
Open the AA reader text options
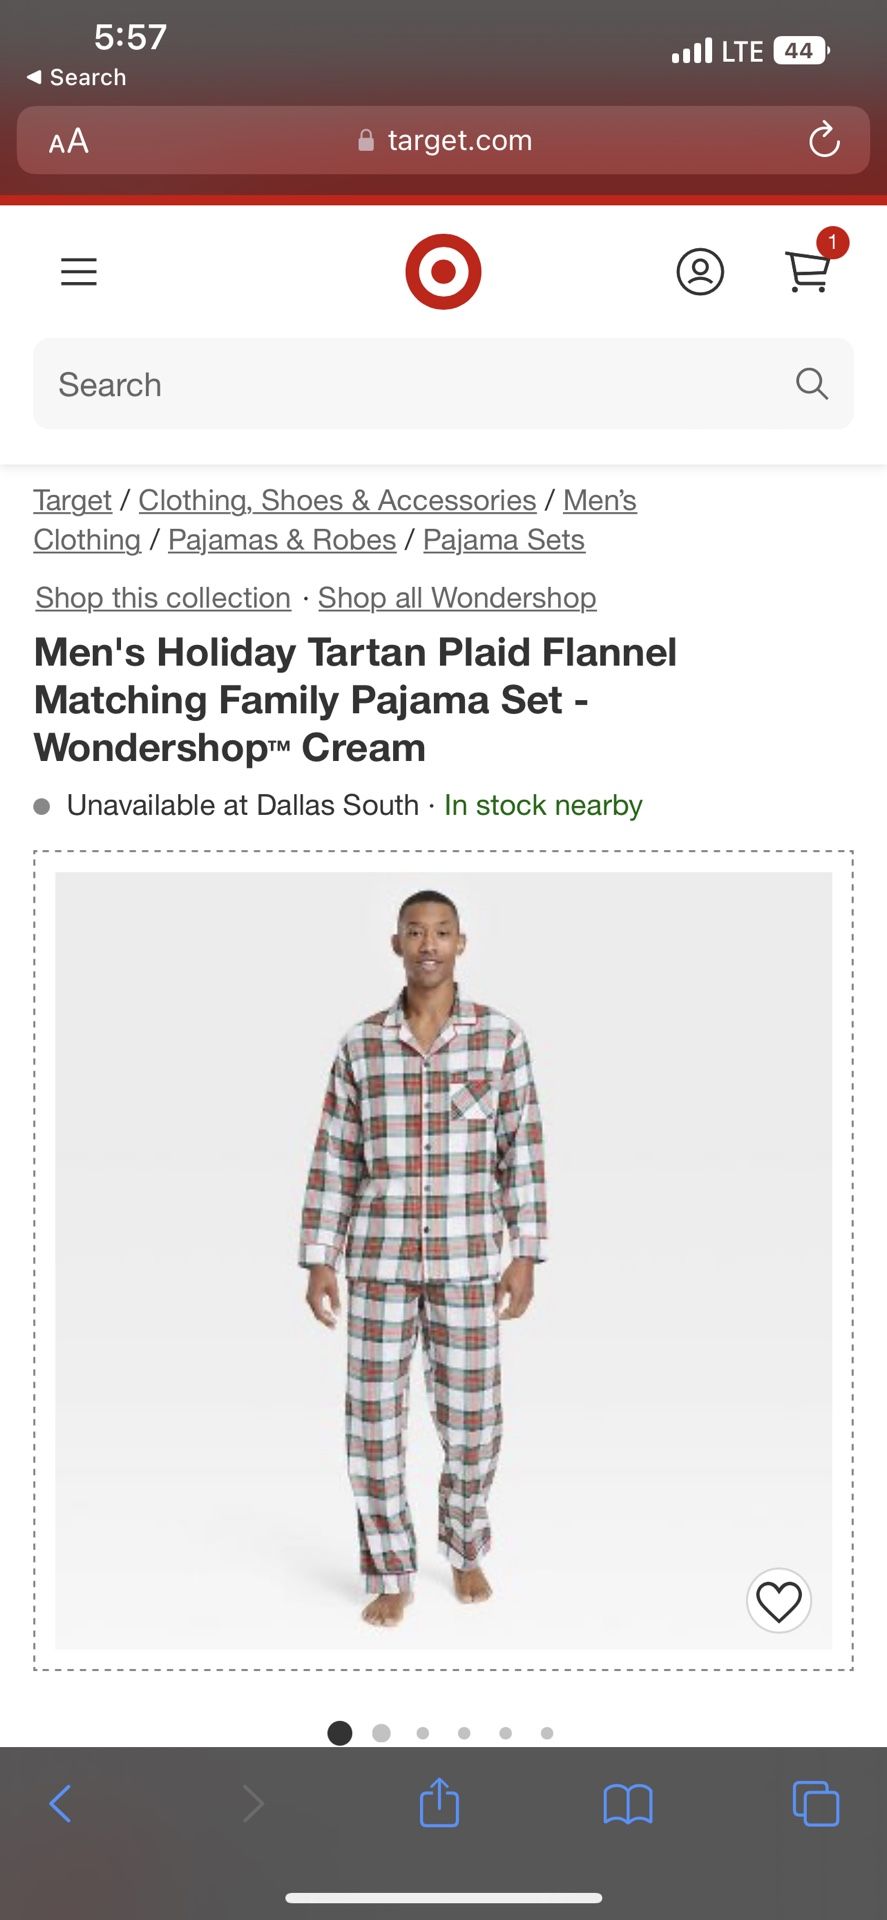point(69,141)
